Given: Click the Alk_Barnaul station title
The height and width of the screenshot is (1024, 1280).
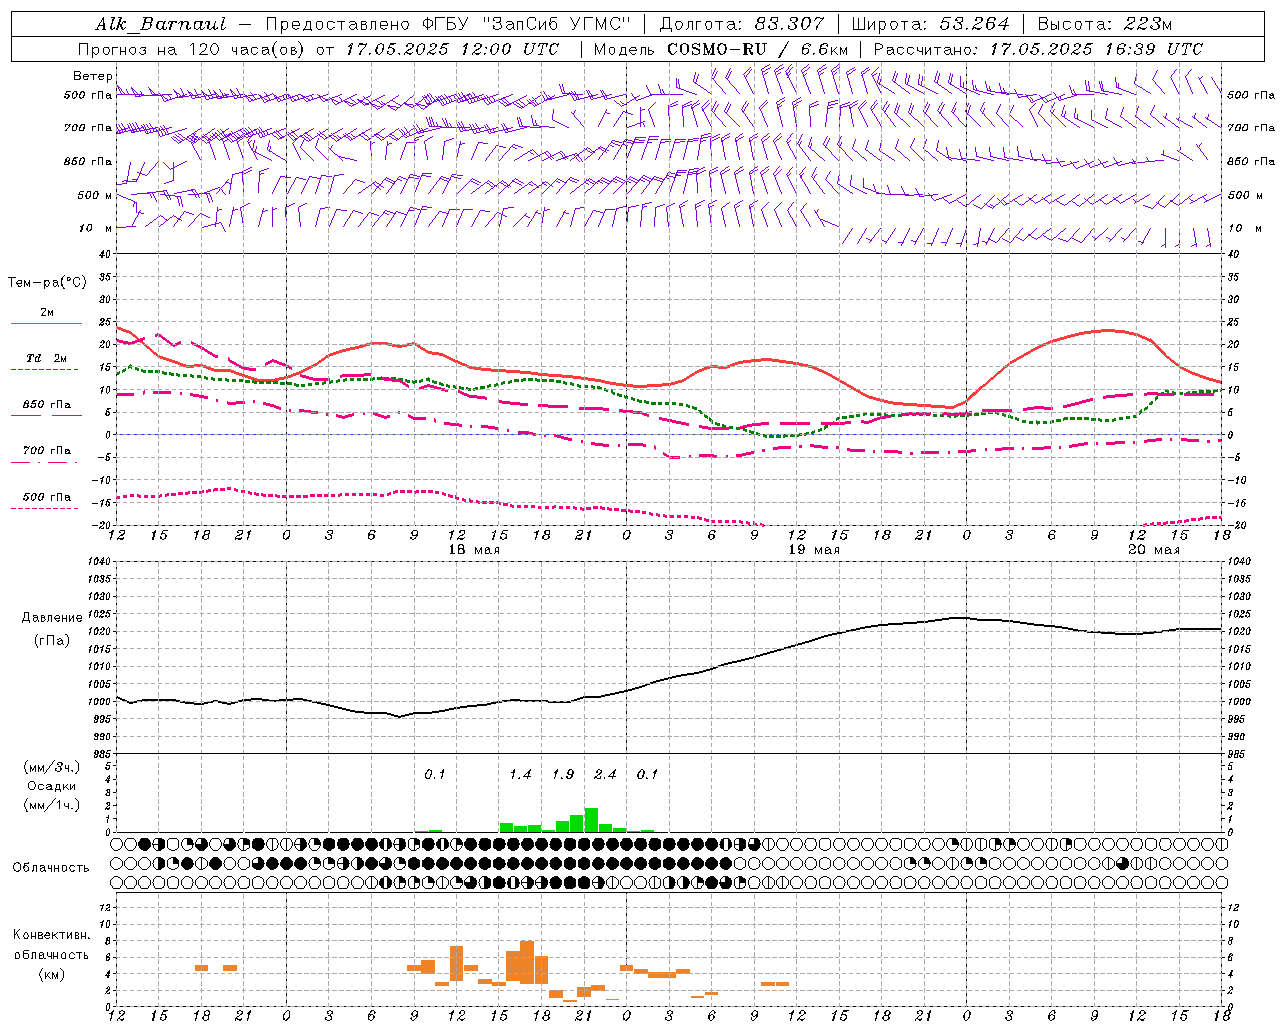Looking at the screenshot, I should tap(160, 24).
